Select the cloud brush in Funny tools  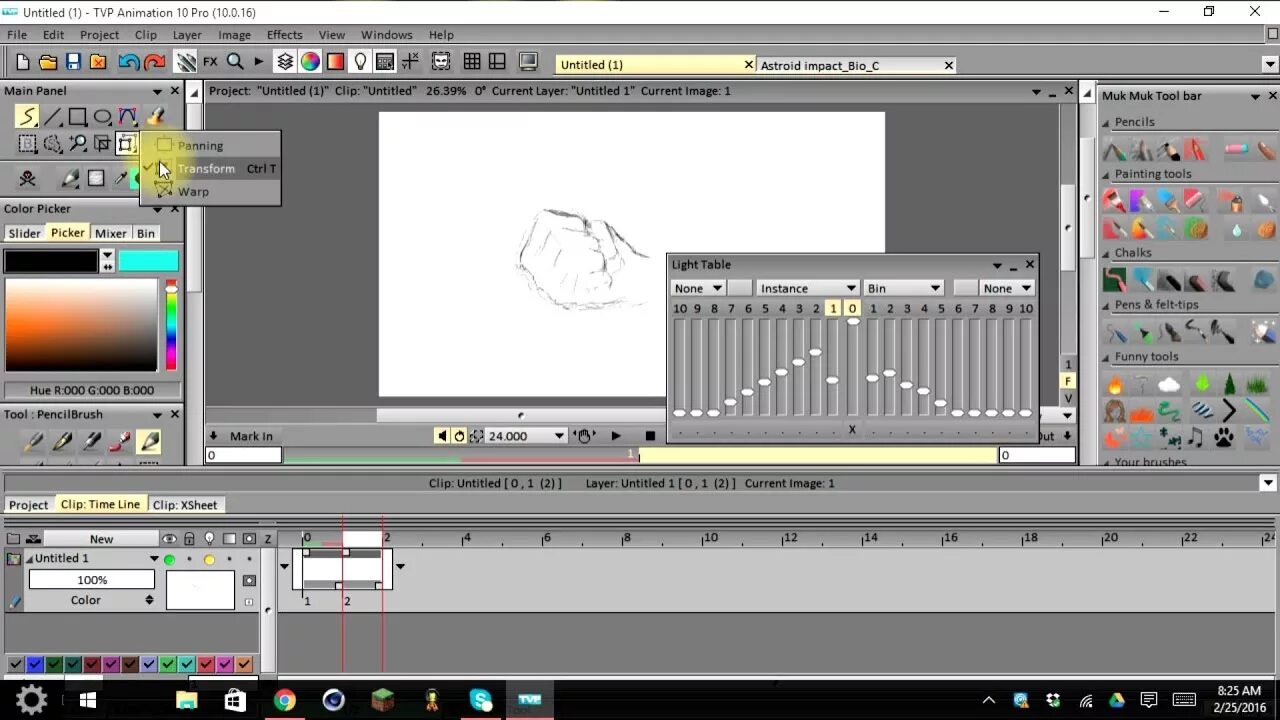[x=1169, y=384]
